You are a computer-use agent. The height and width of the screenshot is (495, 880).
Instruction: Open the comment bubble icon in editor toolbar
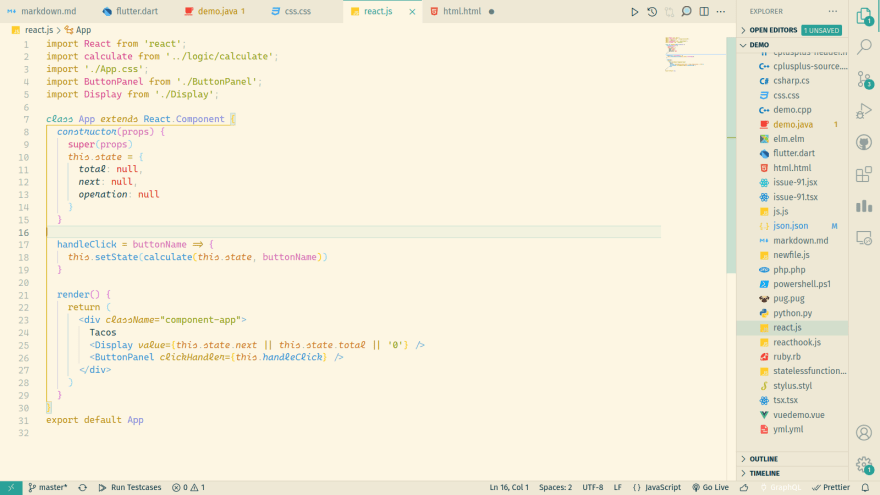click(686, 11)
